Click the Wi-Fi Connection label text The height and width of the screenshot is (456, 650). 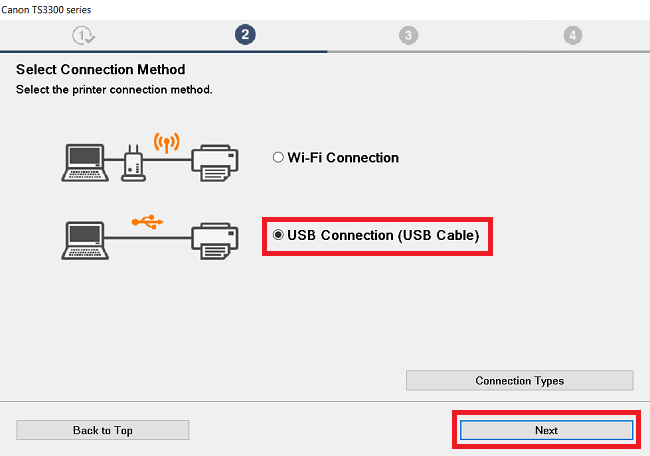[x=343, y=158]
